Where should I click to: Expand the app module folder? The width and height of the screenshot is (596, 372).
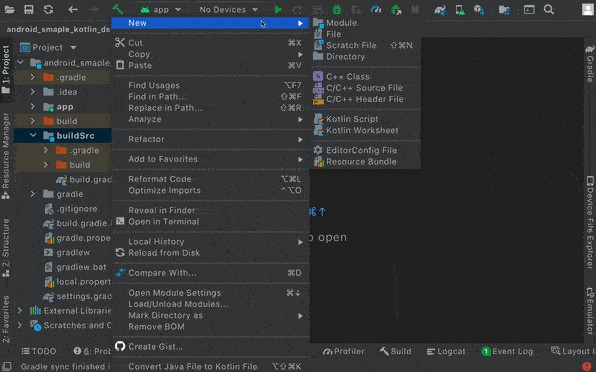pos(33,106)
